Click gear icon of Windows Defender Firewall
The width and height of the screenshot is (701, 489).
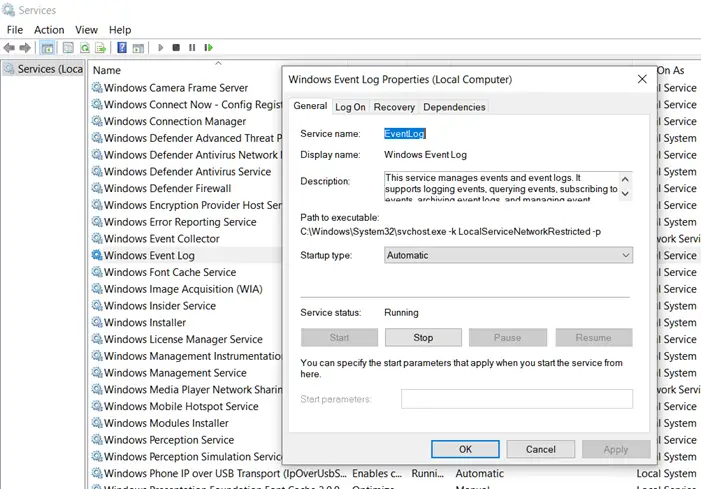click(97, 188)
